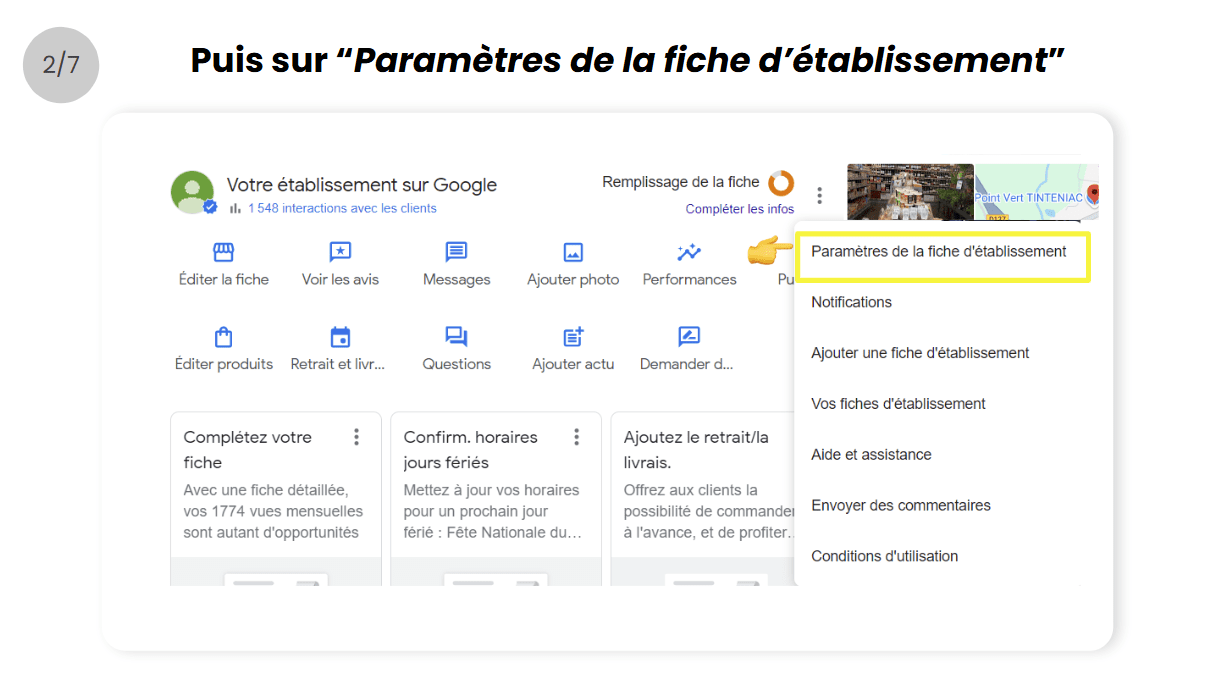This screenshot has width=1208, height=676.
Task: Click the Éditer produits label
Action: [224, 364]
